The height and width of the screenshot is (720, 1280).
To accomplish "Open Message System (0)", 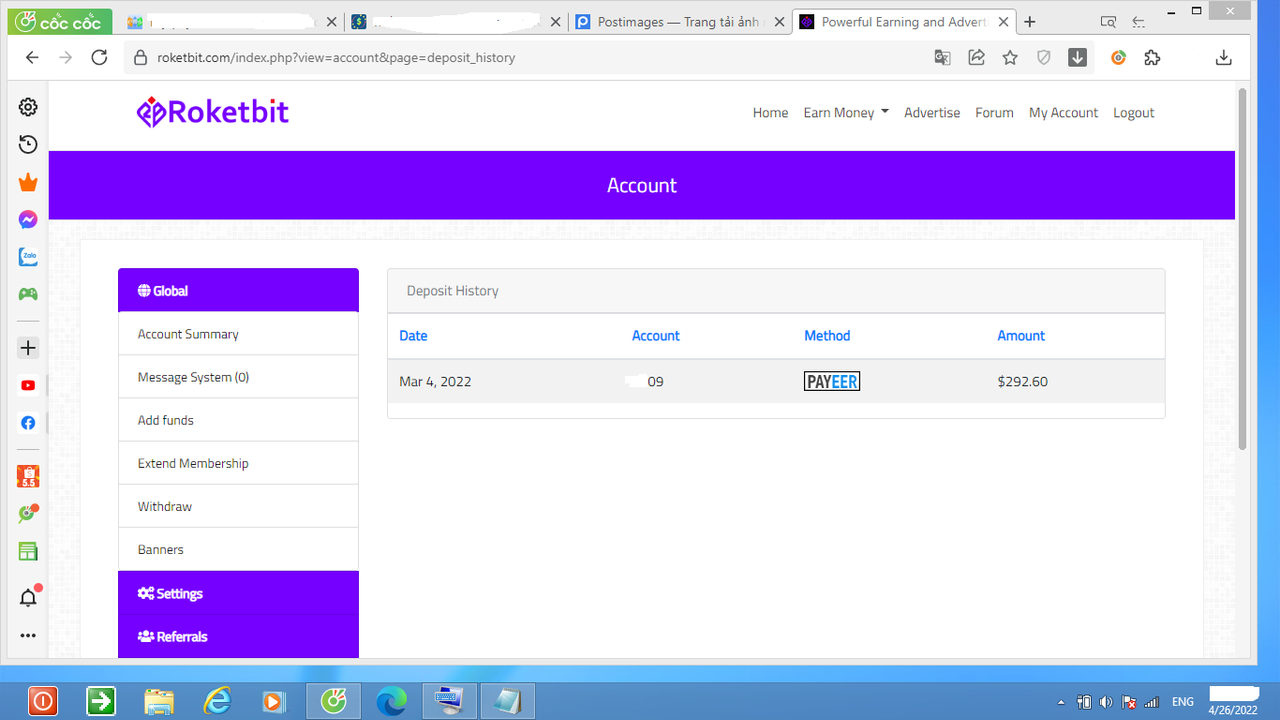I will click(x=238, y=377).
